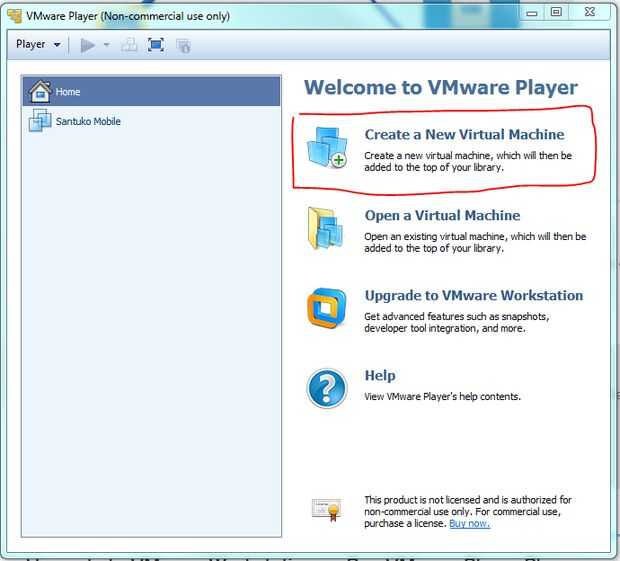Click the VMware Player title bar icon
The width and height of the screenshot is (620, 561).
click(x=15, y=16)
